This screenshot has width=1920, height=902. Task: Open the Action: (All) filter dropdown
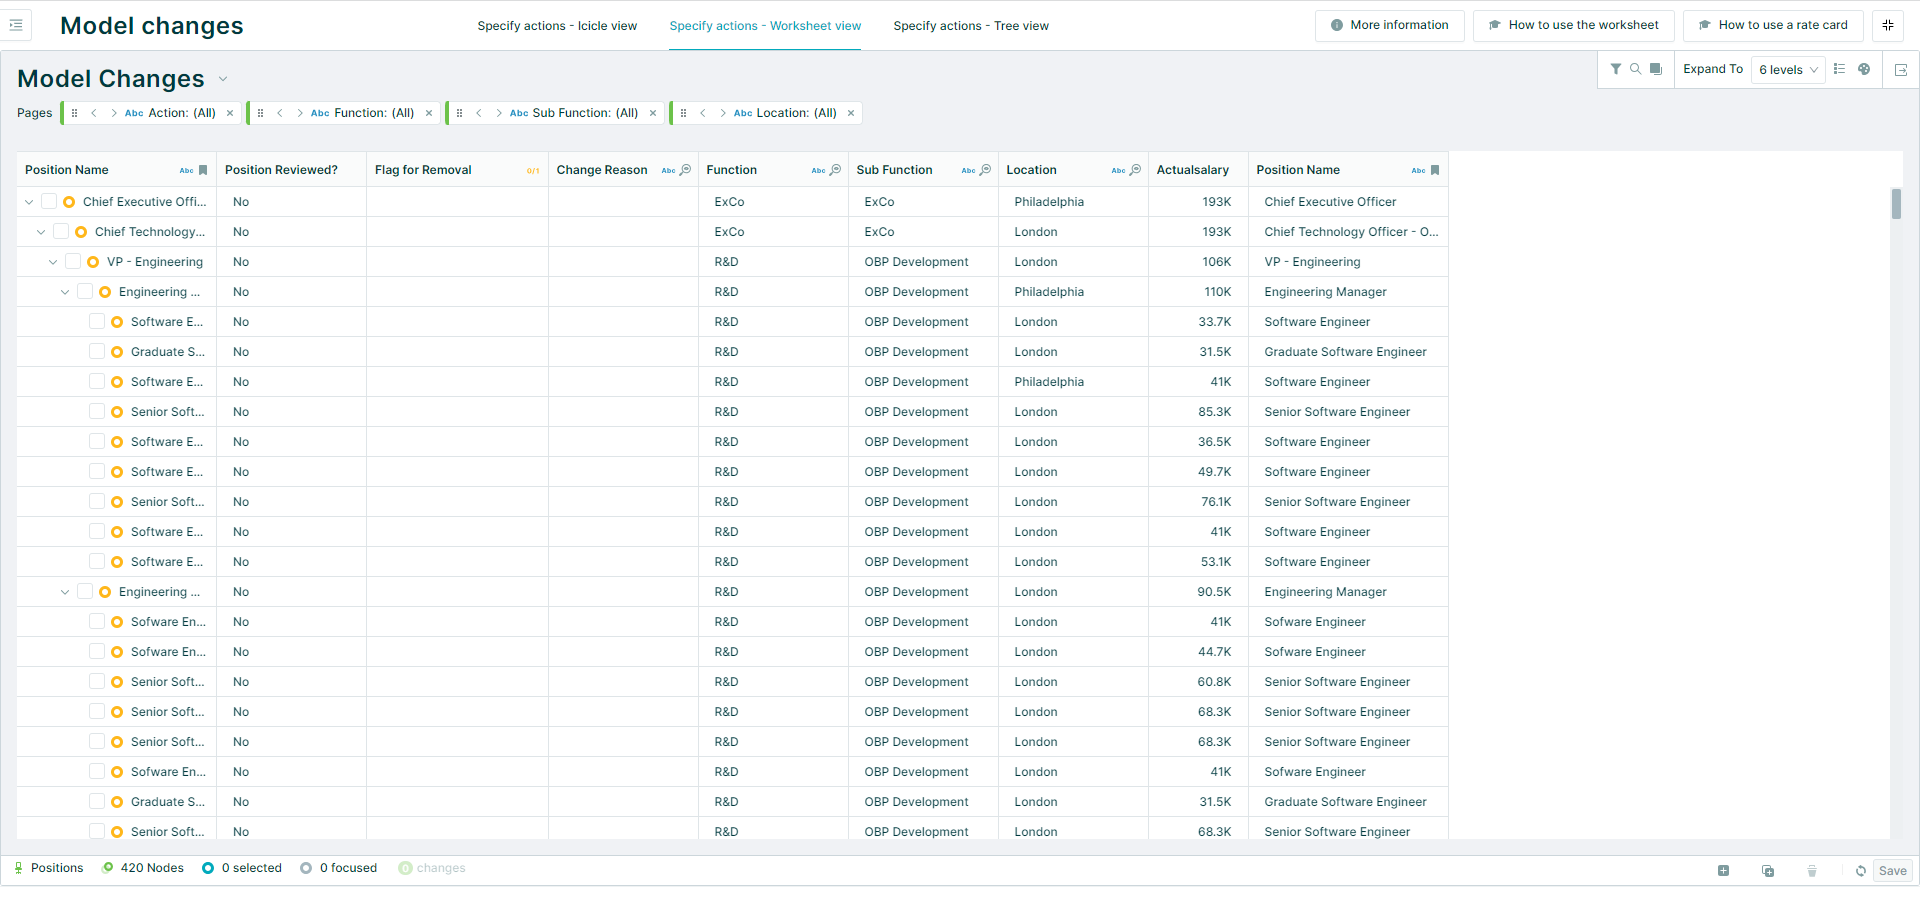point(182,113)
